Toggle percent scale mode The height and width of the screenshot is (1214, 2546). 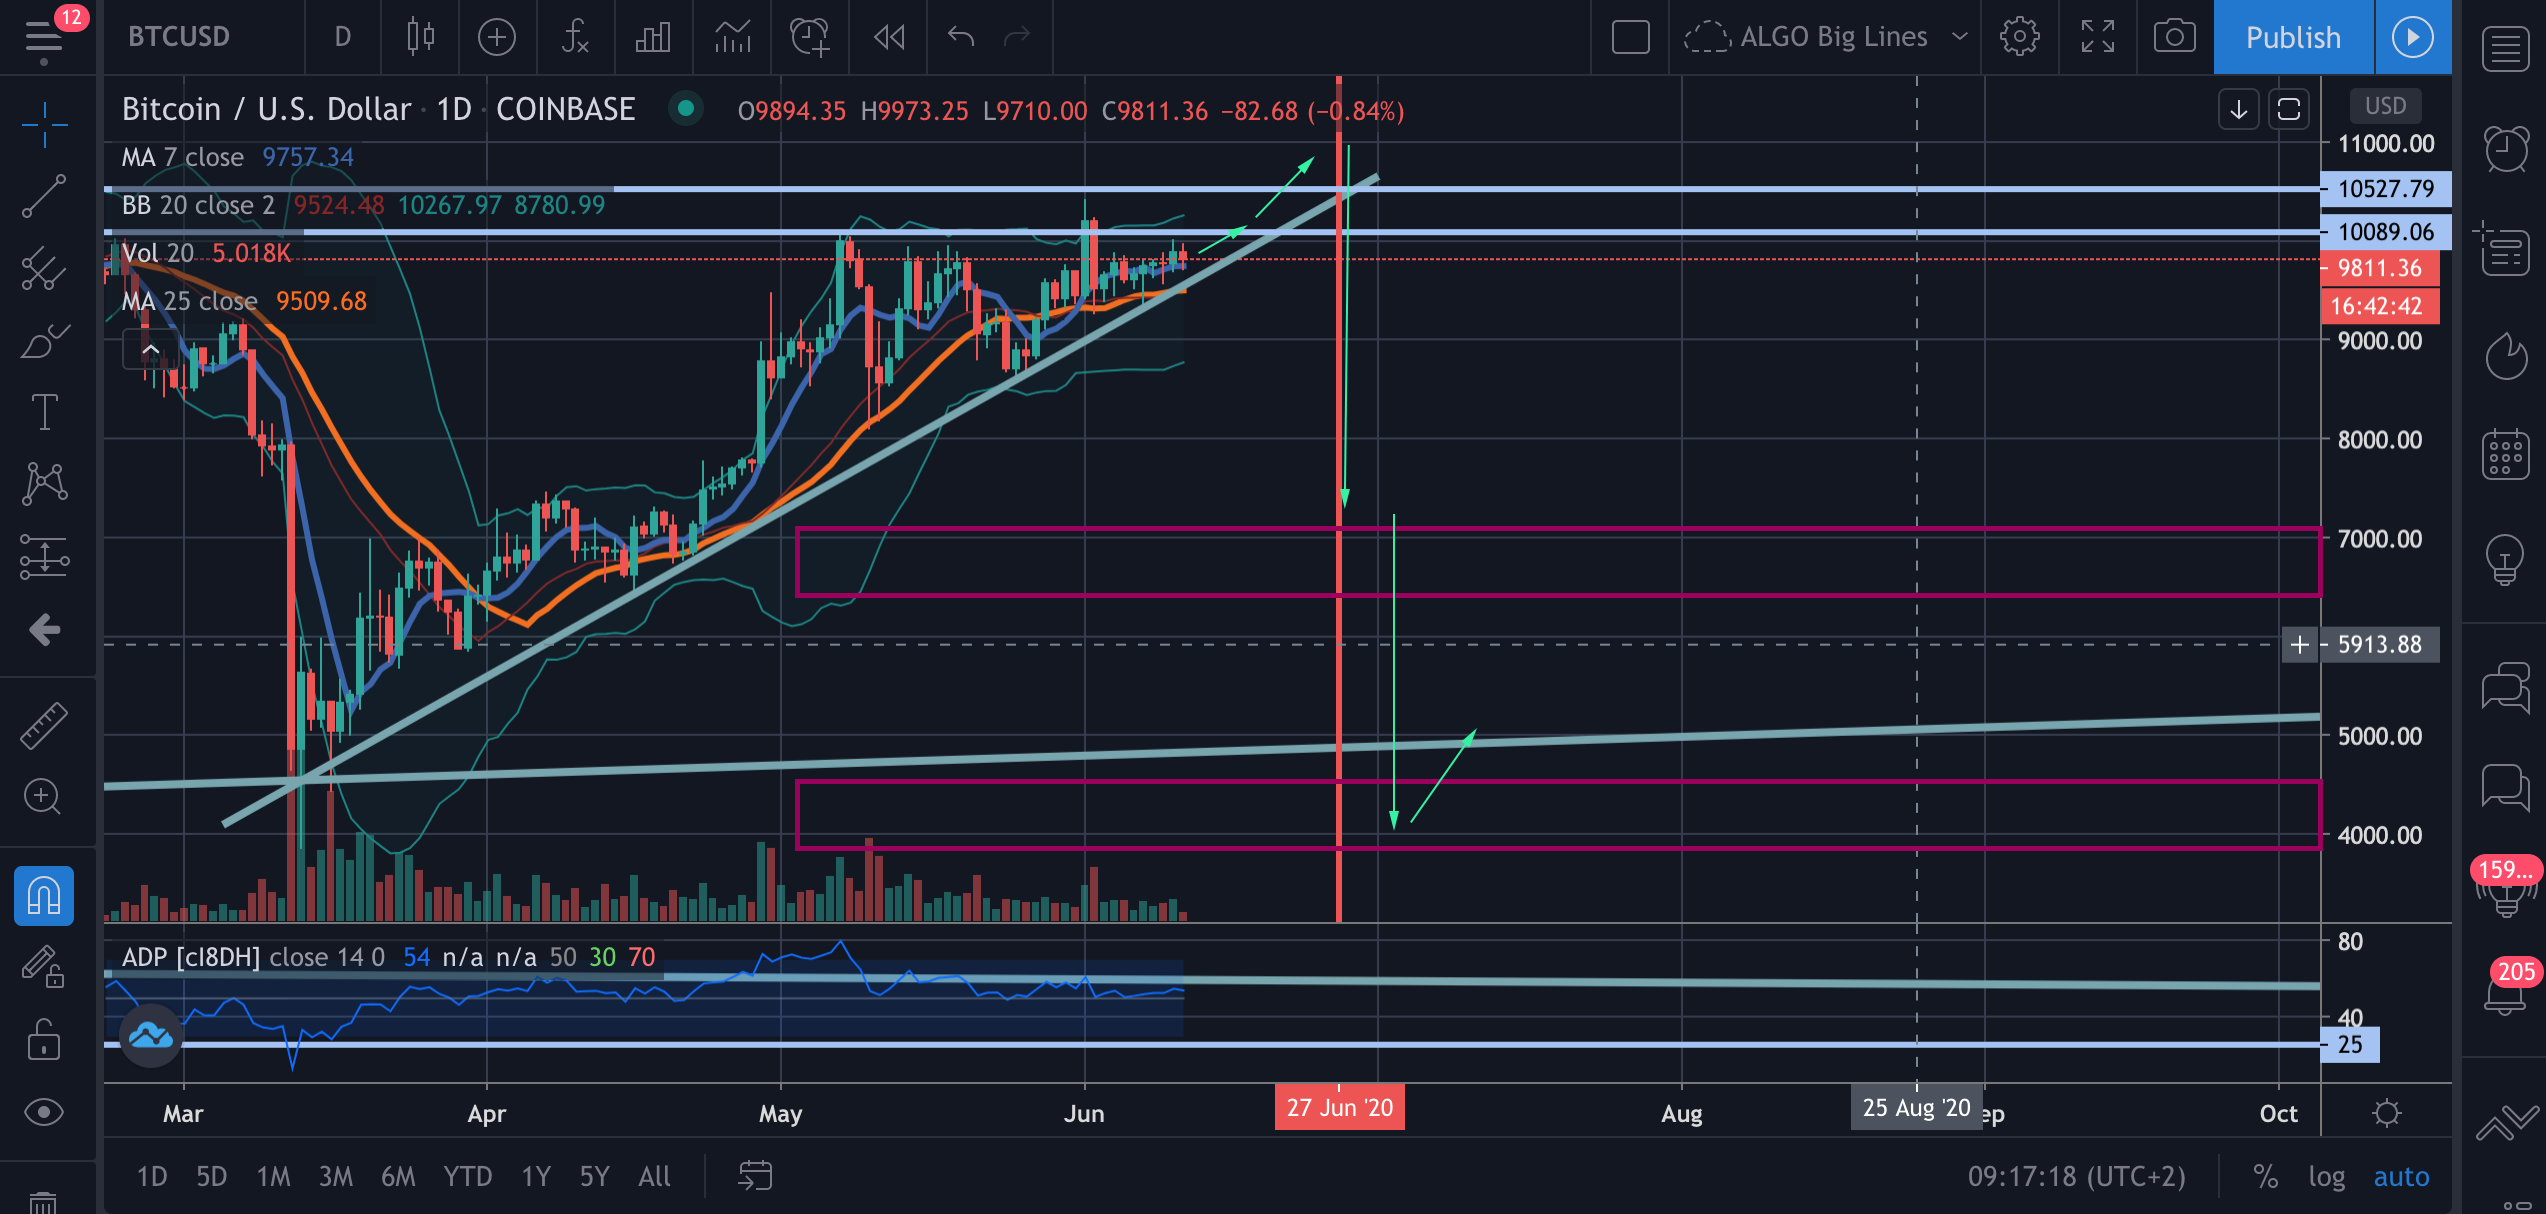[x=2265, y=1176]
